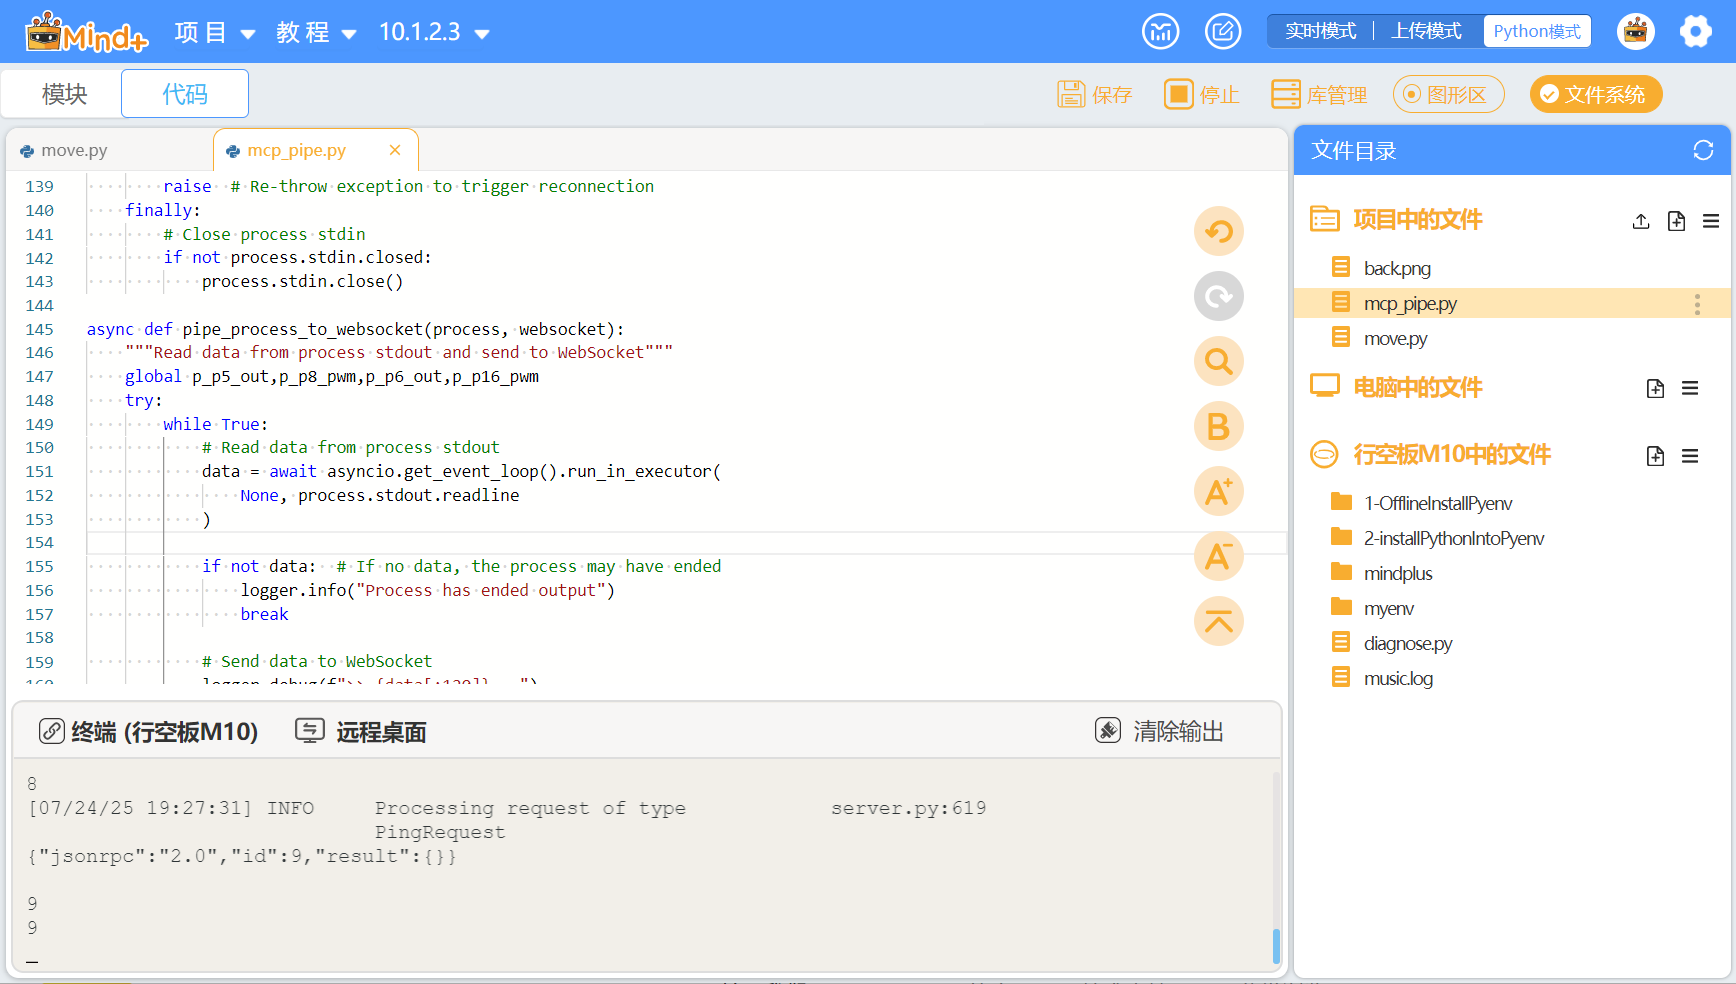Select the mcp_pipe.py editor tab
This screenshot has width=1736, height=984.
click(x=296, y=150)
